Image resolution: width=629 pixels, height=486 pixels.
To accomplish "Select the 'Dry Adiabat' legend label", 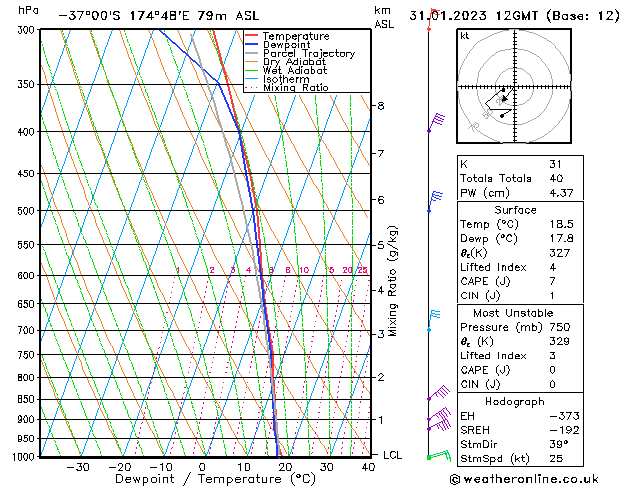I will coord(294,62).
